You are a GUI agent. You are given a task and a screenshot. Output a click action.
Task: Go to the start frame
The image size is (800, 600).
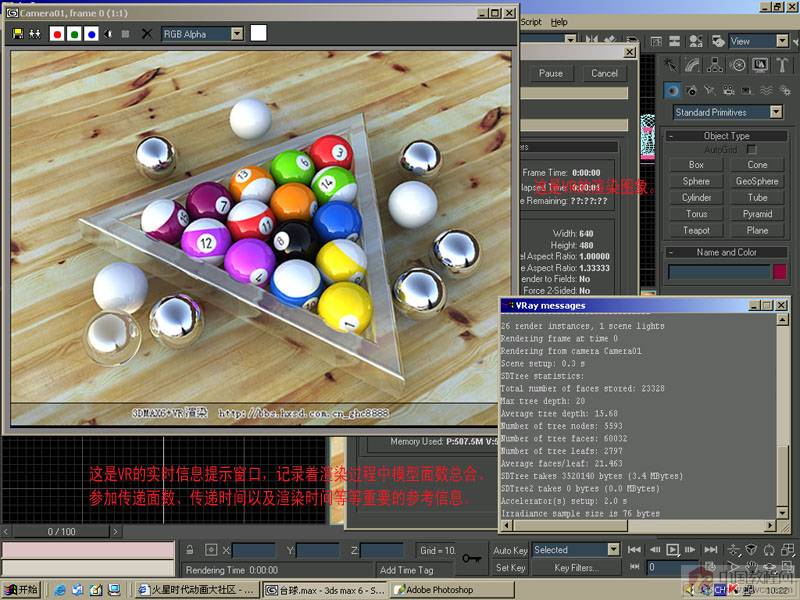tap(634, 549)
